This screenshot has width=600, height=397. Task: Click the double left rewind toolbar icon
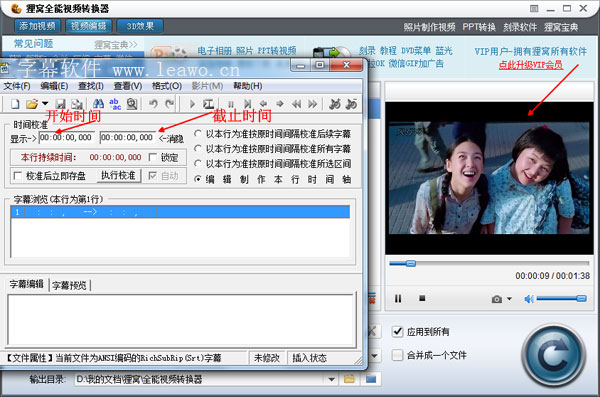tap(296, 104)
